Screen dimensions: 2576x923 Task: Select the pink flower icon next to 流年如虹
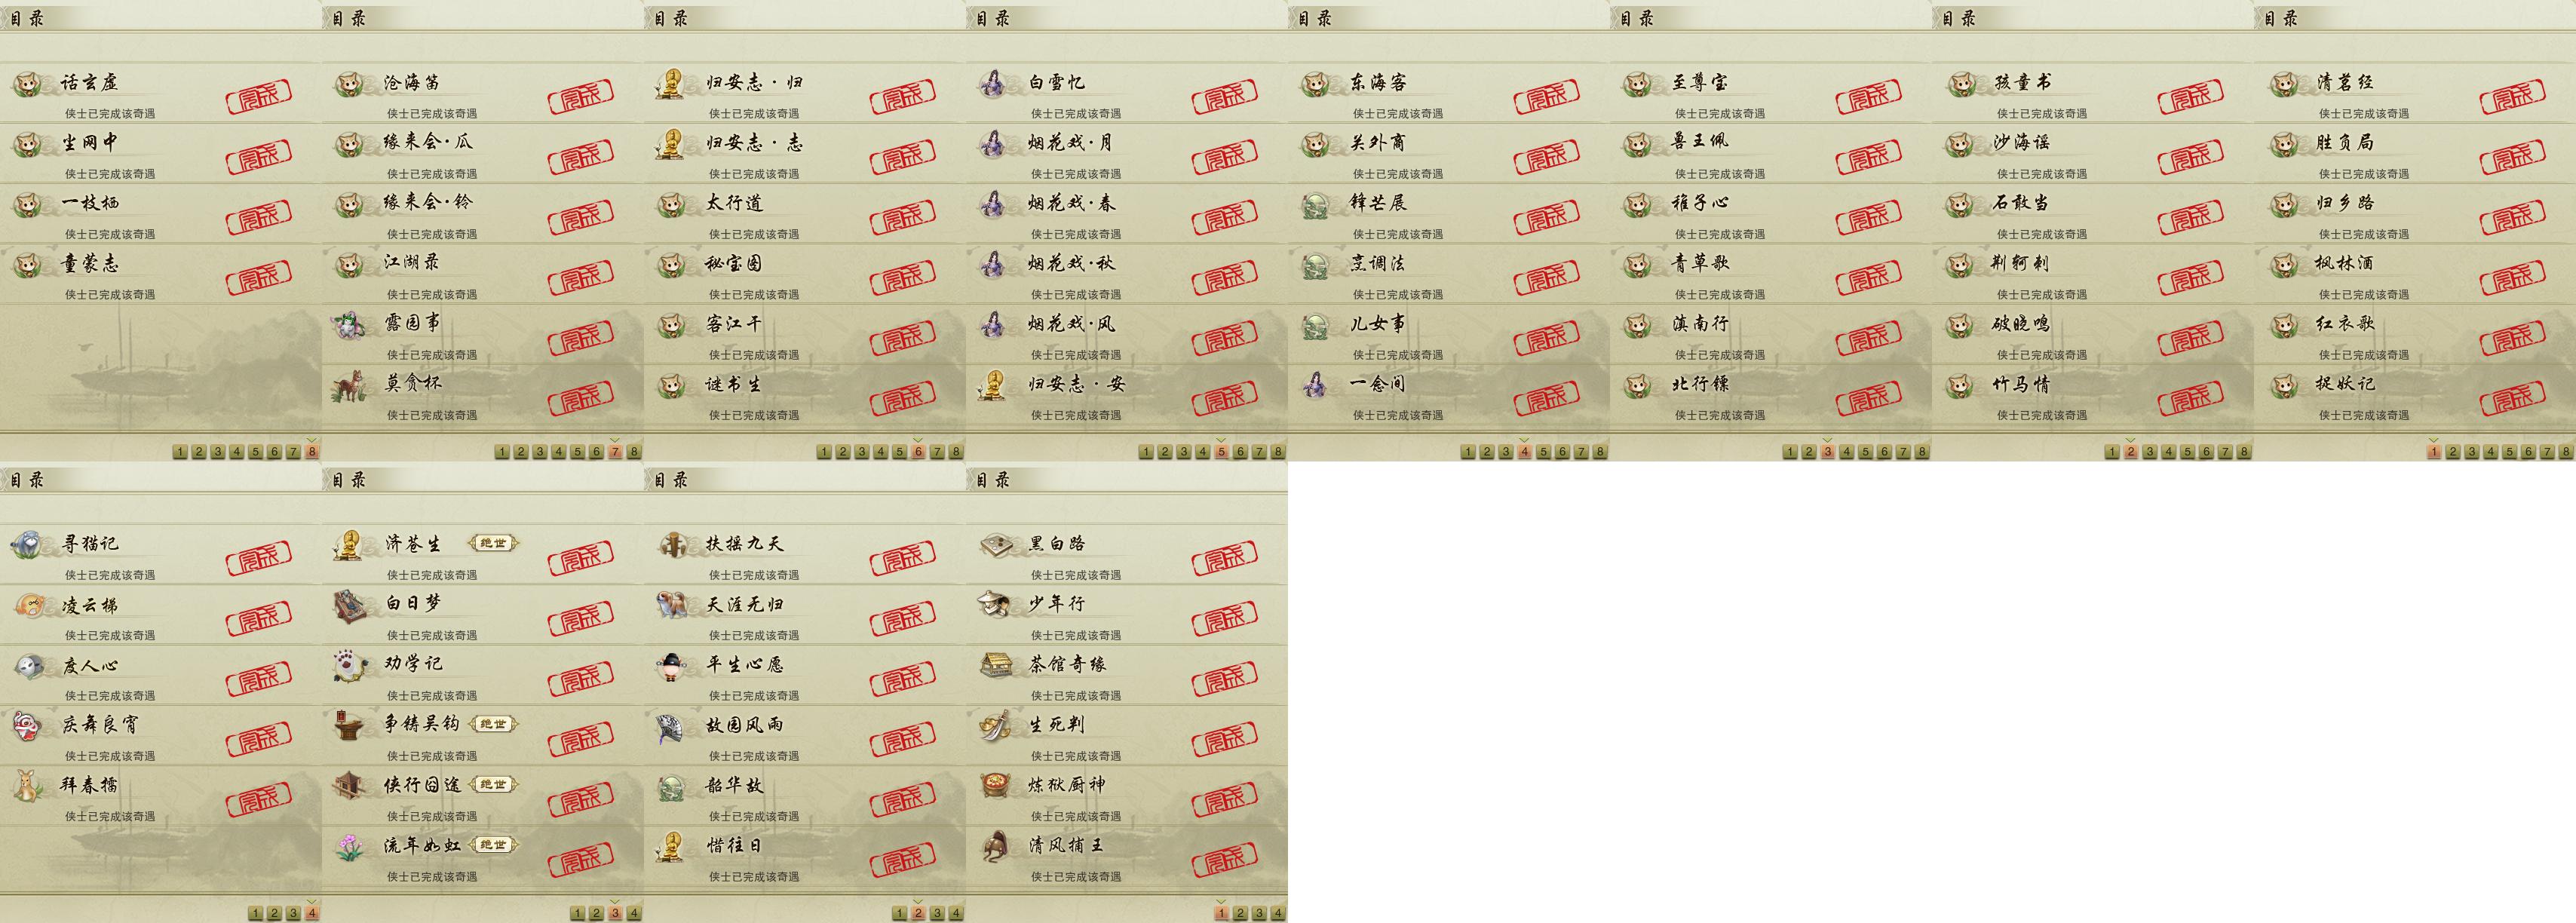[x=349, y=847]
